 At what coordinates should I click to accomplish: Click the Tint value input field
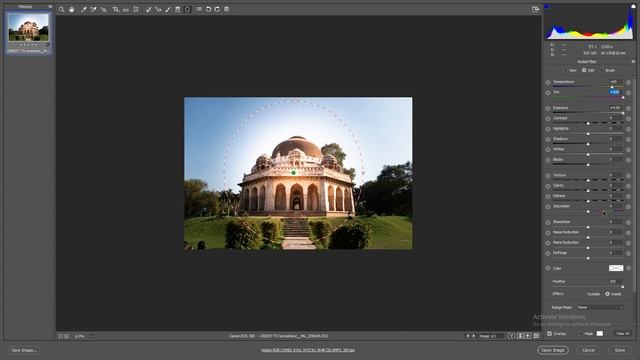[615, 92]
